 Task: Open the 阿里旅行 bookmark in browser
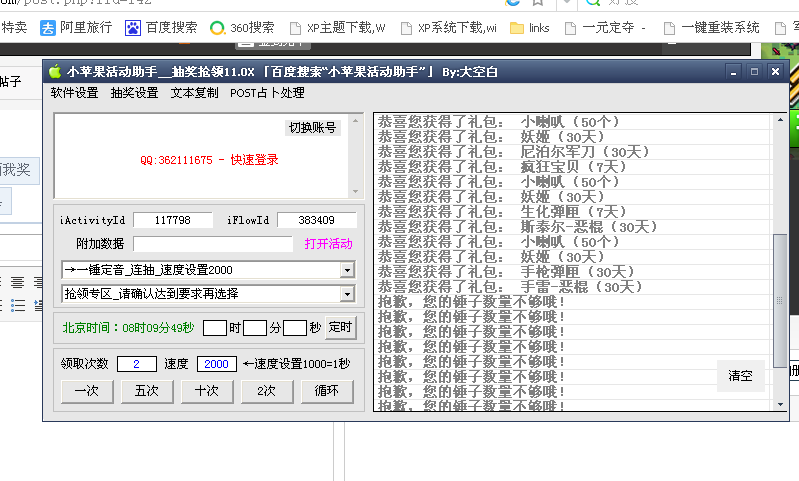coord(76,28)
